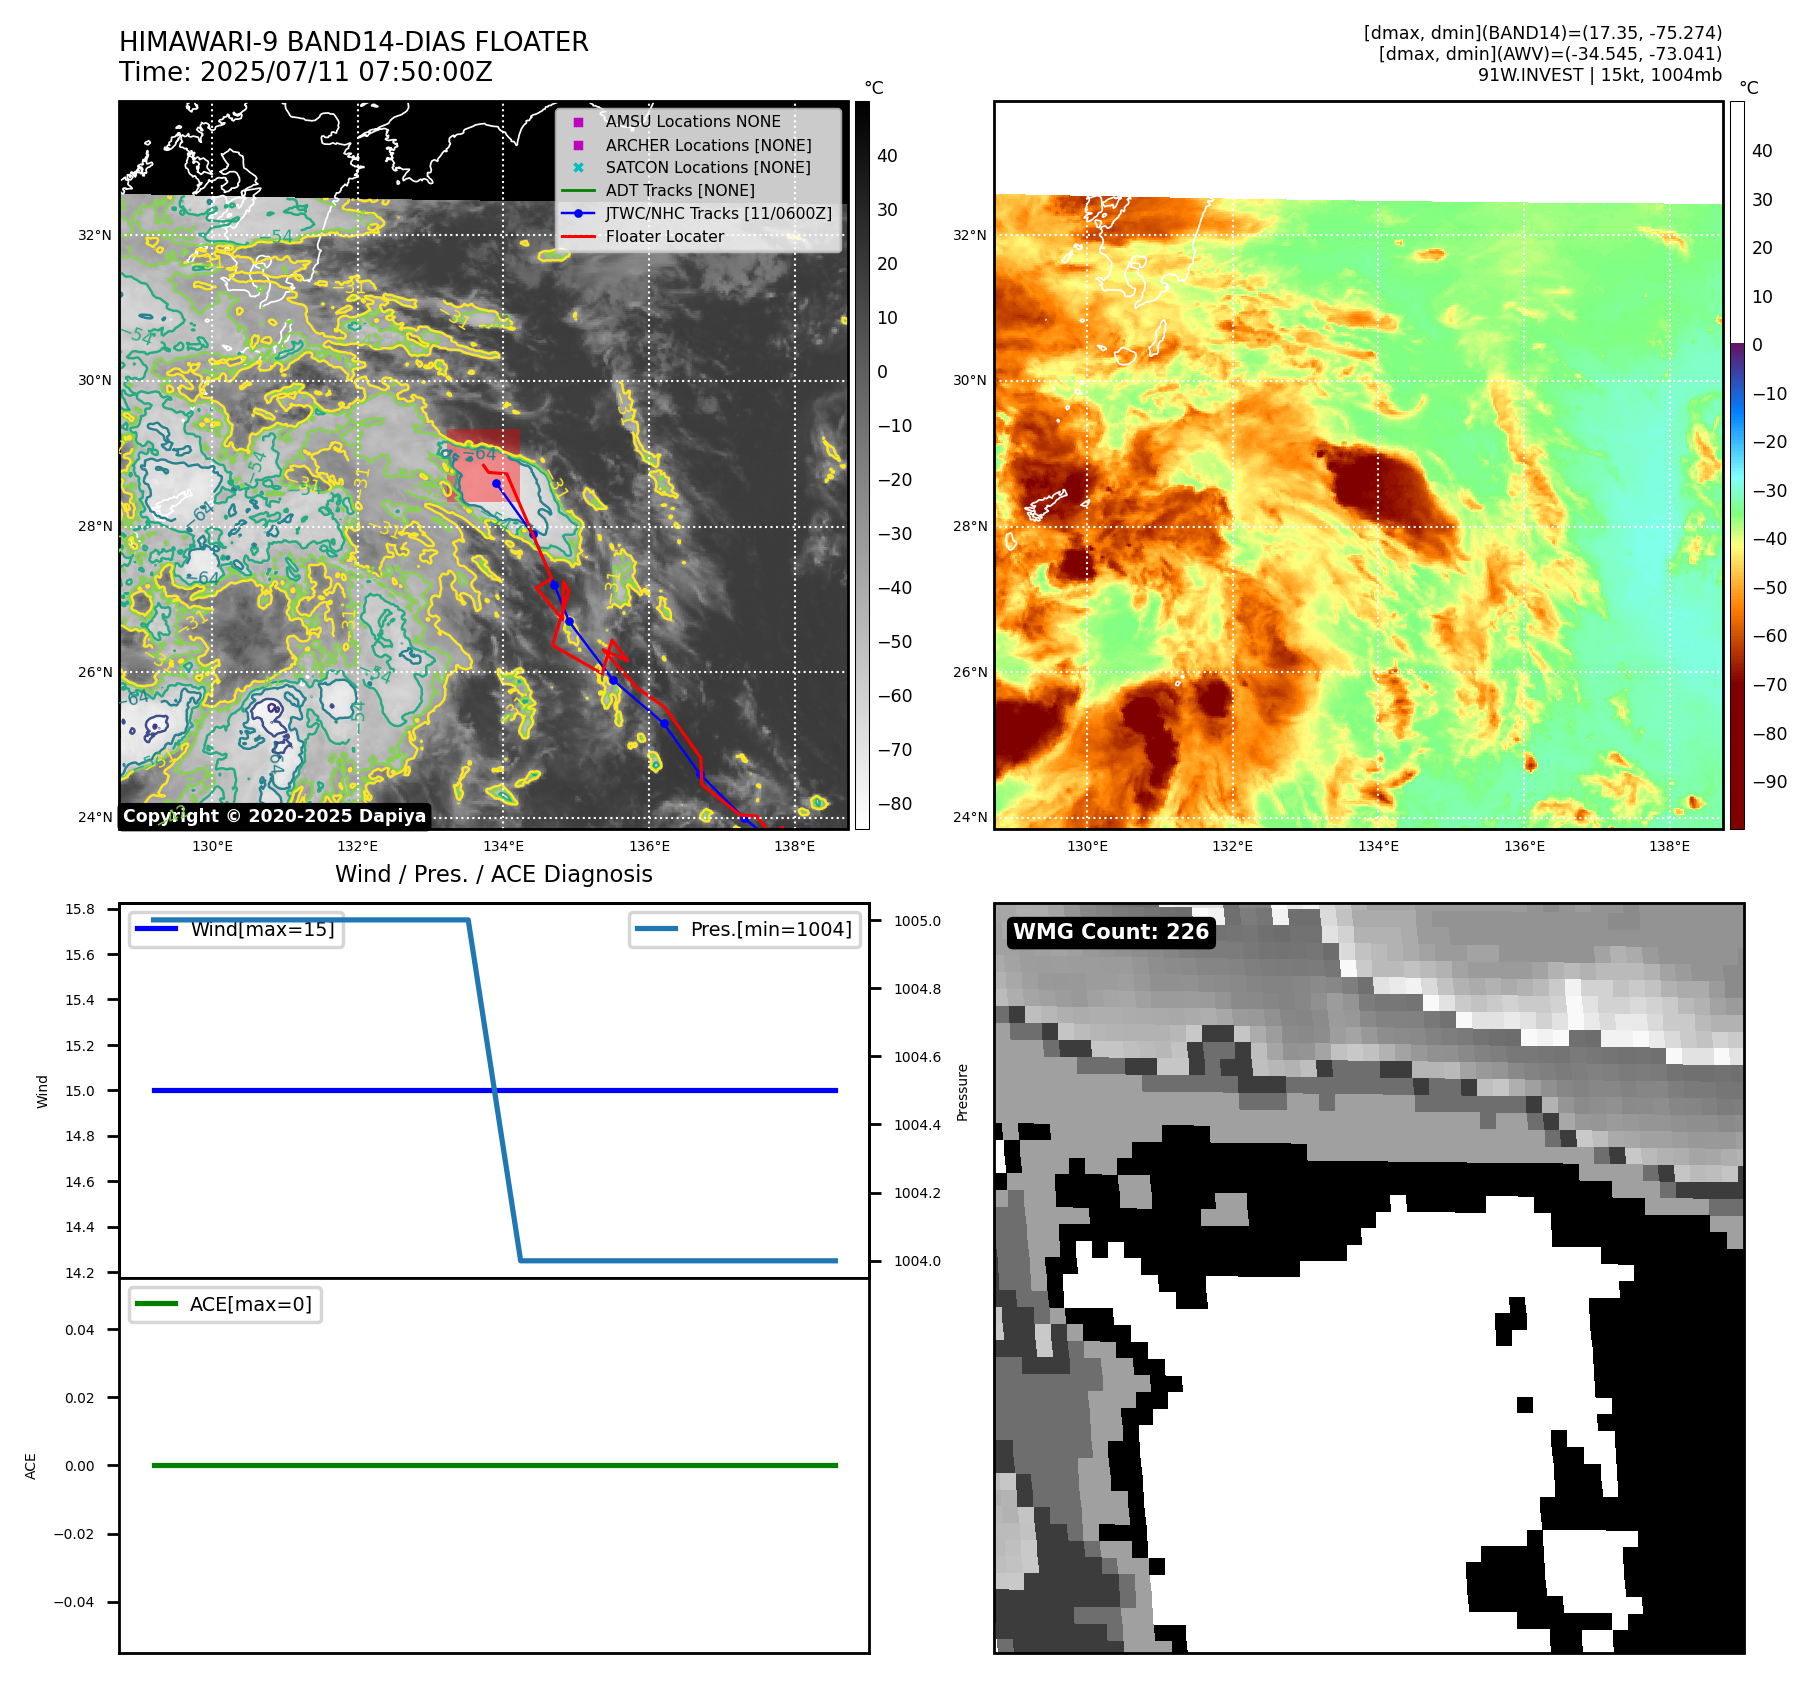Click the AMSU Locations NONE legend entry
The image size is (1813, 1690).
(x=693, y=121)
